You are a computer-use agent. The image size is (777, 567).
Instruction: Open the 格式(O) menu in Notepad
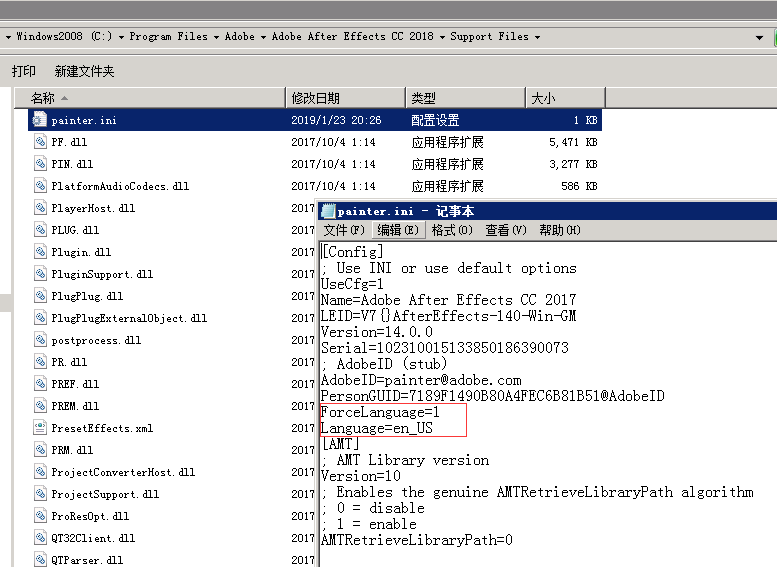click(x=452, y=230)
